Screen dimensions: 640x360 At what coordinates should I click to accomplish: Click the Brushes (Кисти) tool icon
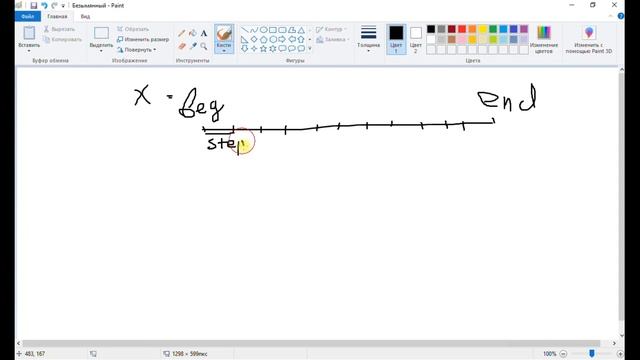click(x=224, y=33)
